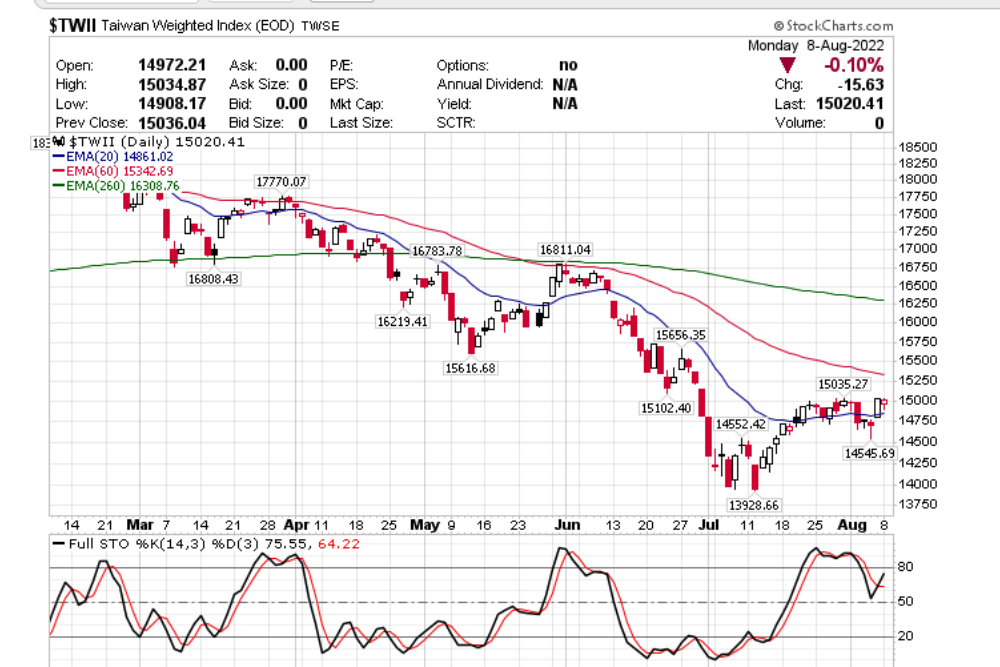
Task: Click the red %D value 64.22
Action: pos(339,544)
